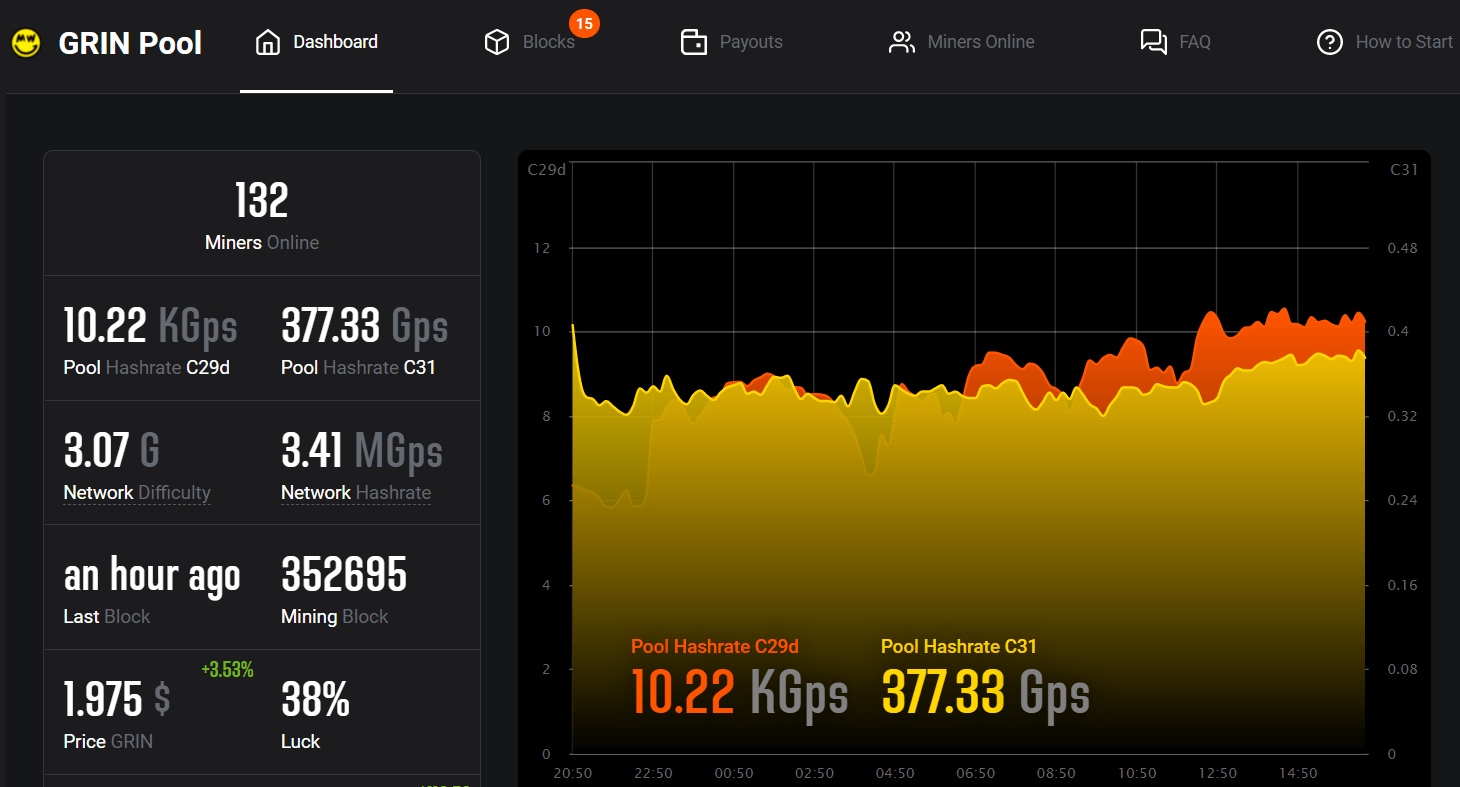Click Pool Hashrate C31 chart legend

coord(958,647)
